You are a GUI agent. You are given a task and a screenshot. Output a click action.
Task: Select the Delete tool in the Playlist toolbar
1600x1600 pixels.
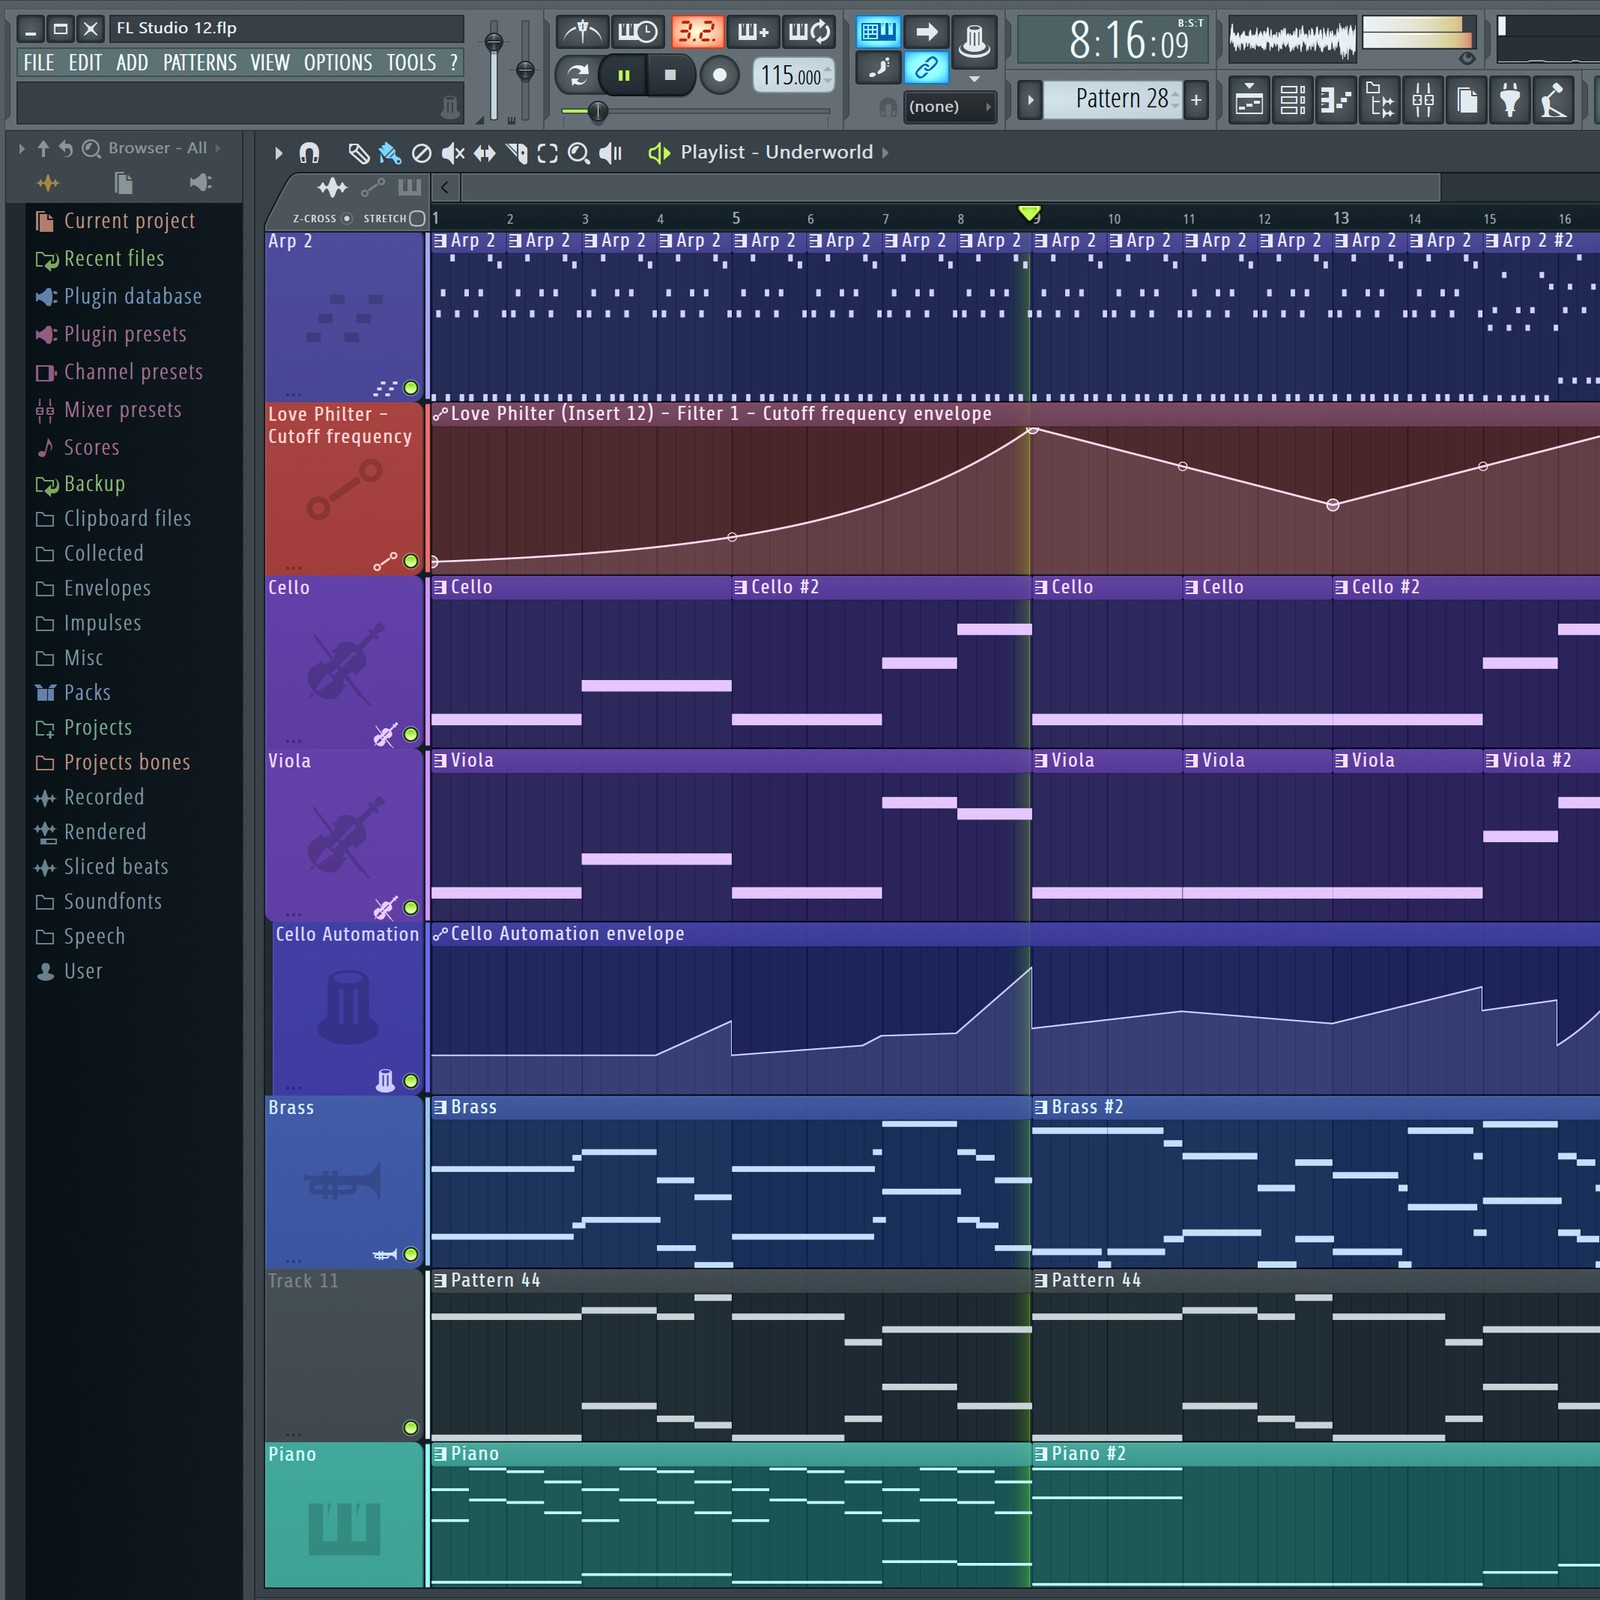423,153
